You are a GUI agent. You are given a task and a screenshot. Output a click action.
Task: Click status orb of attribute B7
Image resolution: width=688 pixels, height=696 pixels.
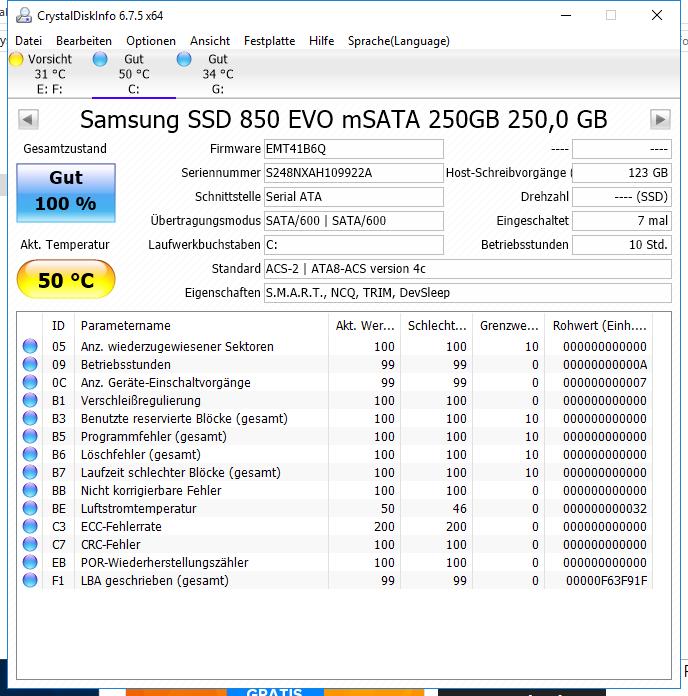[x=30, y=472]
